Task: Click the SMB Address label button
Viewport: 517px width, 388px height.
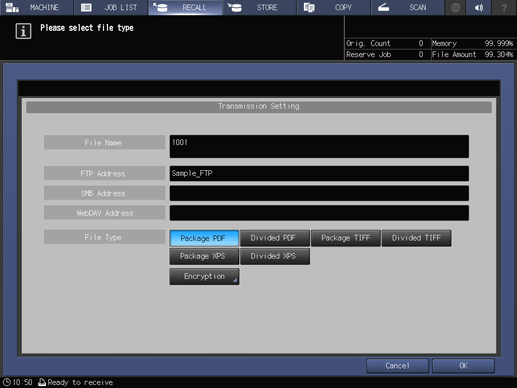Action: [104, 193]
